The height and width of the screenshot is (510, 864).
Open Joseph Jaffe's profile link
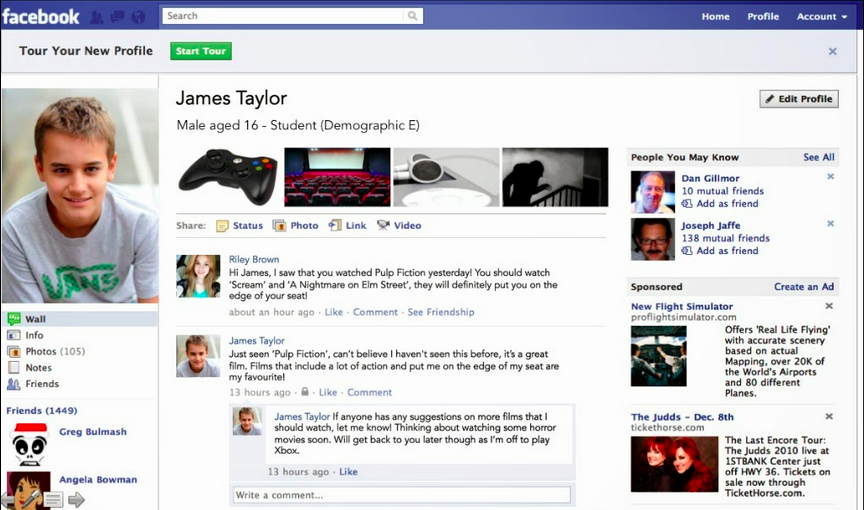click(711, 226)
